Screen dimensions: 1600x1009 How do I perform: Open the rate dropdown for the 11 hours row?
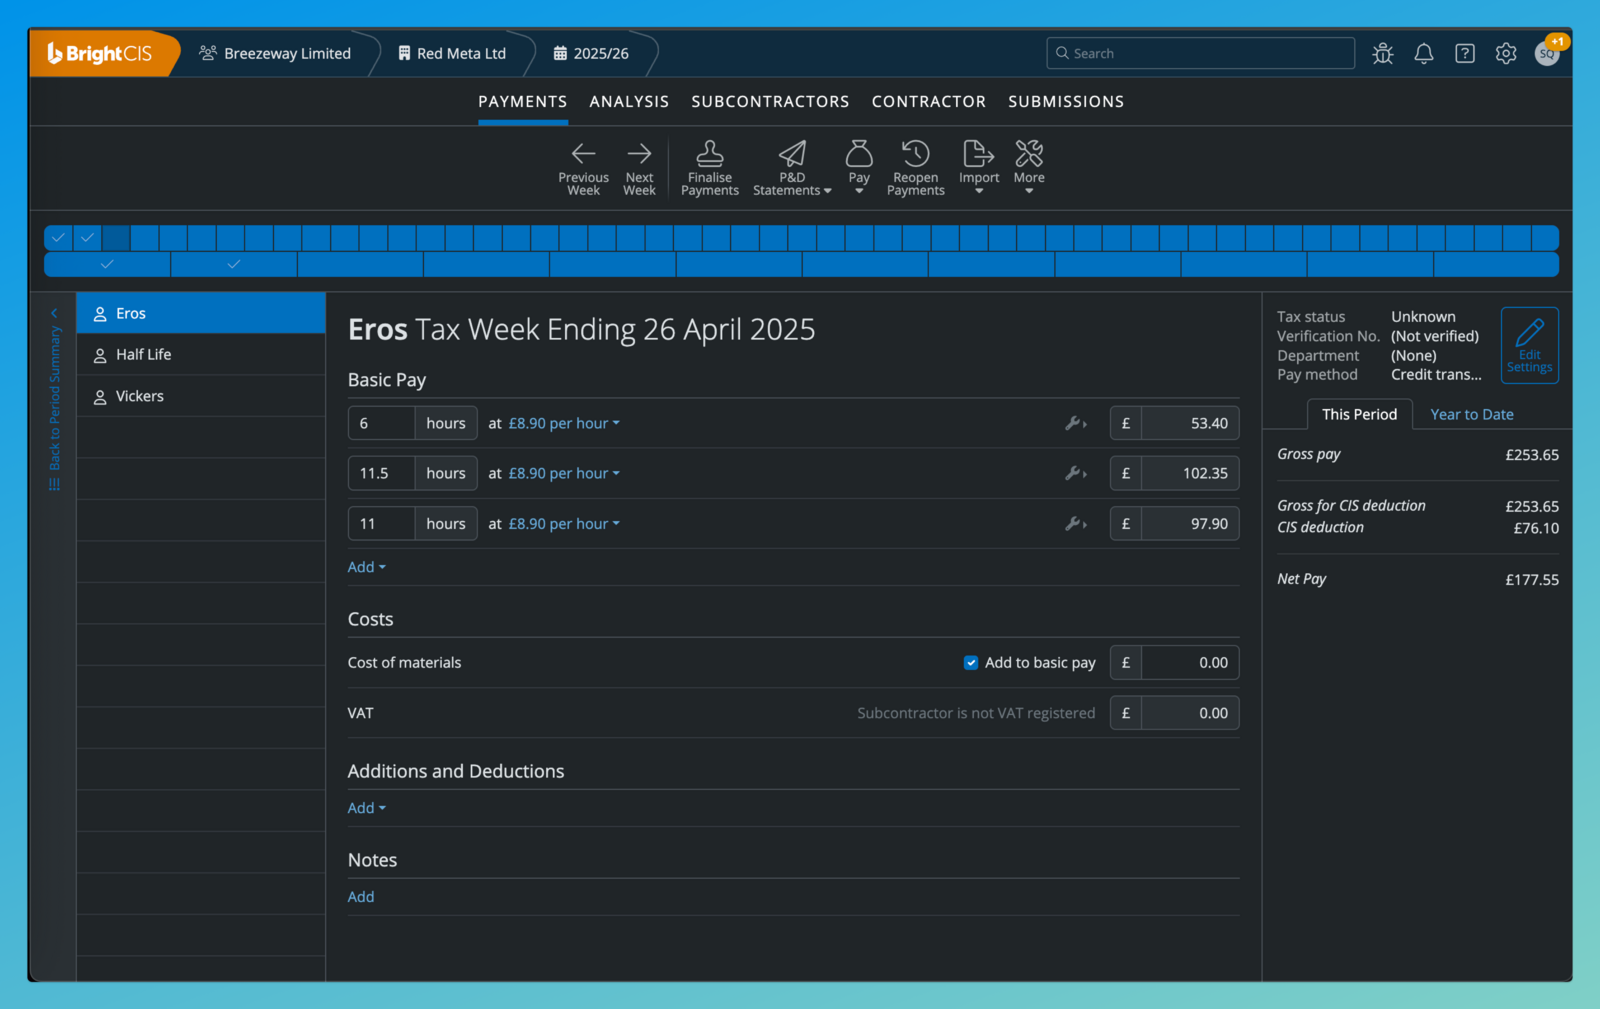click(x=564, y=524)
